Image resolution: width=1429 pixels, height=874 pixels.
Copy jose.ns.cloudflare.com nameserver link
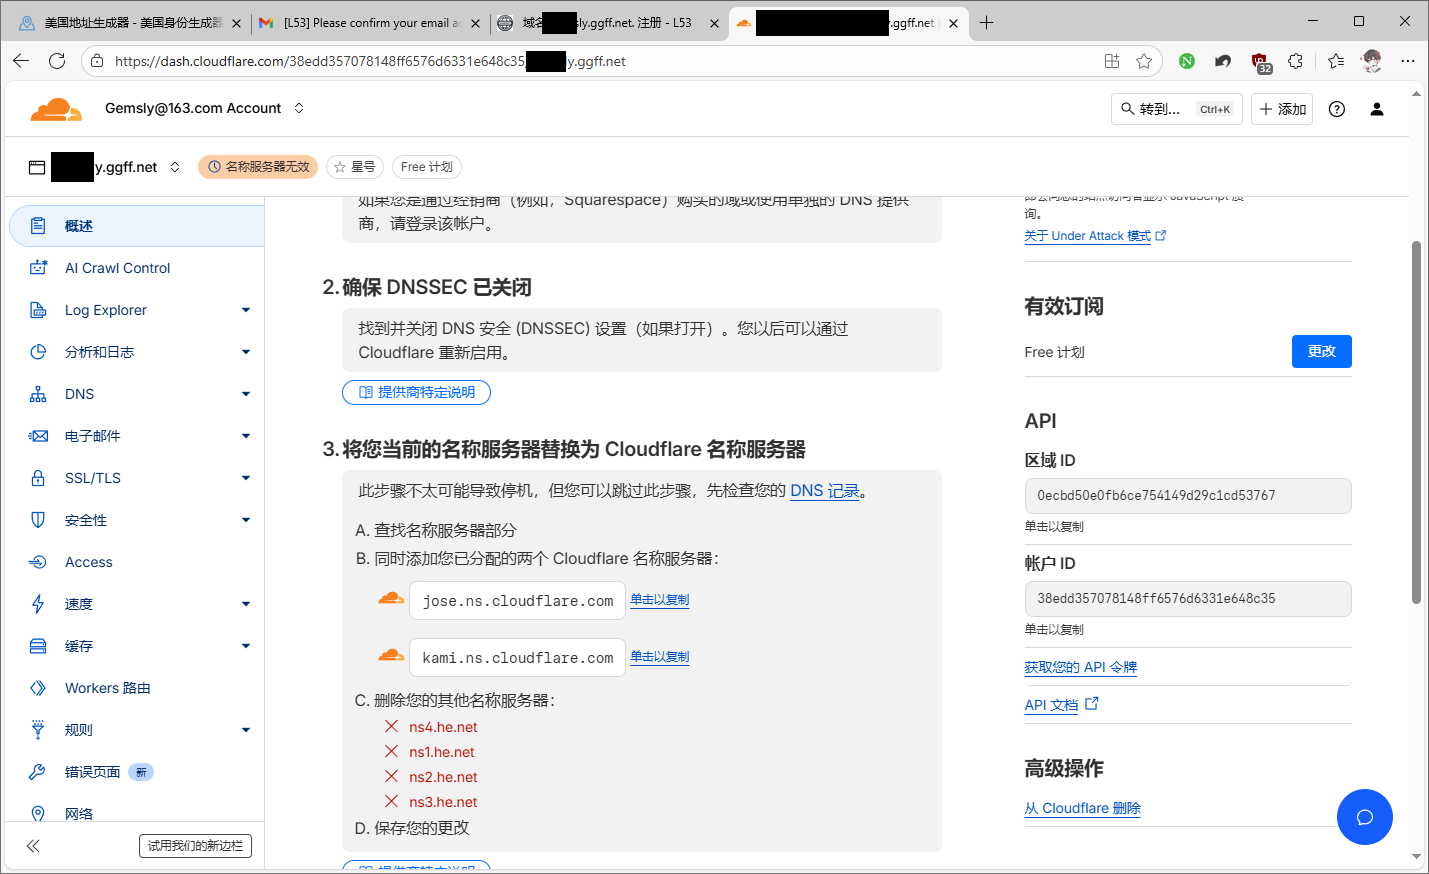pyautogui.click(x=659, y=600)
